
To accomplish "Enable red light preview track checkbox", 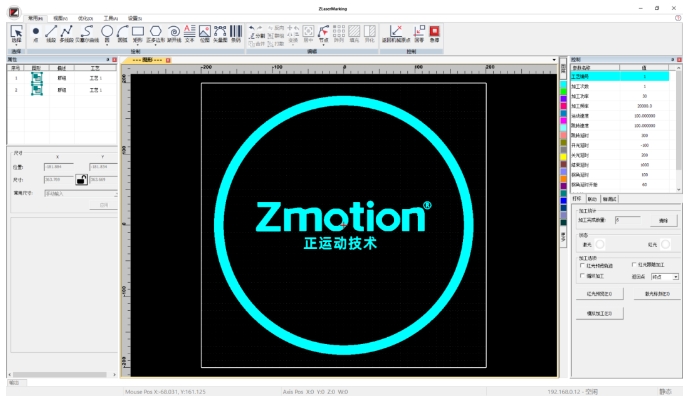I will 583,265.
